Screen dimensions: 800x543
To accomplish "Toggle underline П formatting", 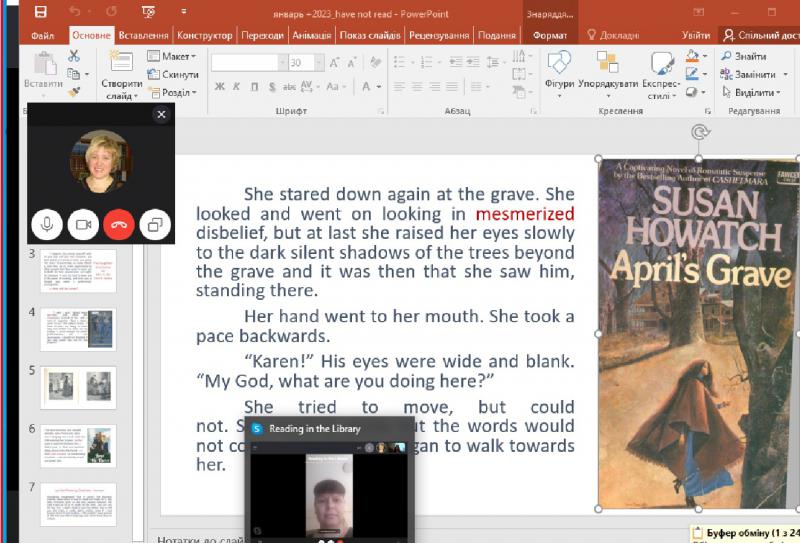I will click(254, 86).
